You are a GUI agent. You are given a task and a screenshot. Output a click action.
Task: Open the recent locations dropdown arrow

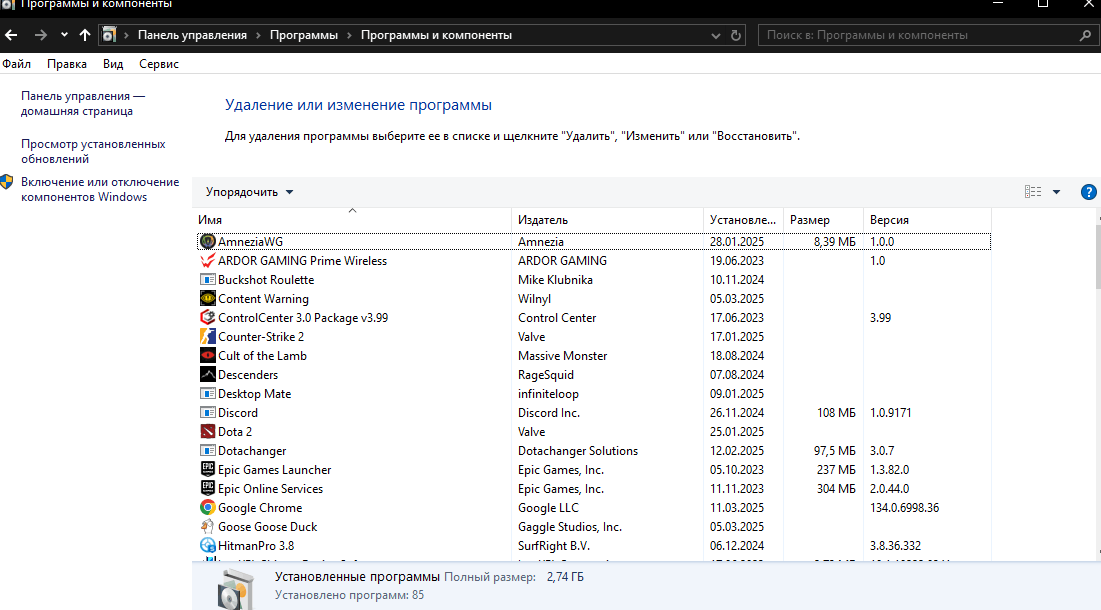click(64, 34)
